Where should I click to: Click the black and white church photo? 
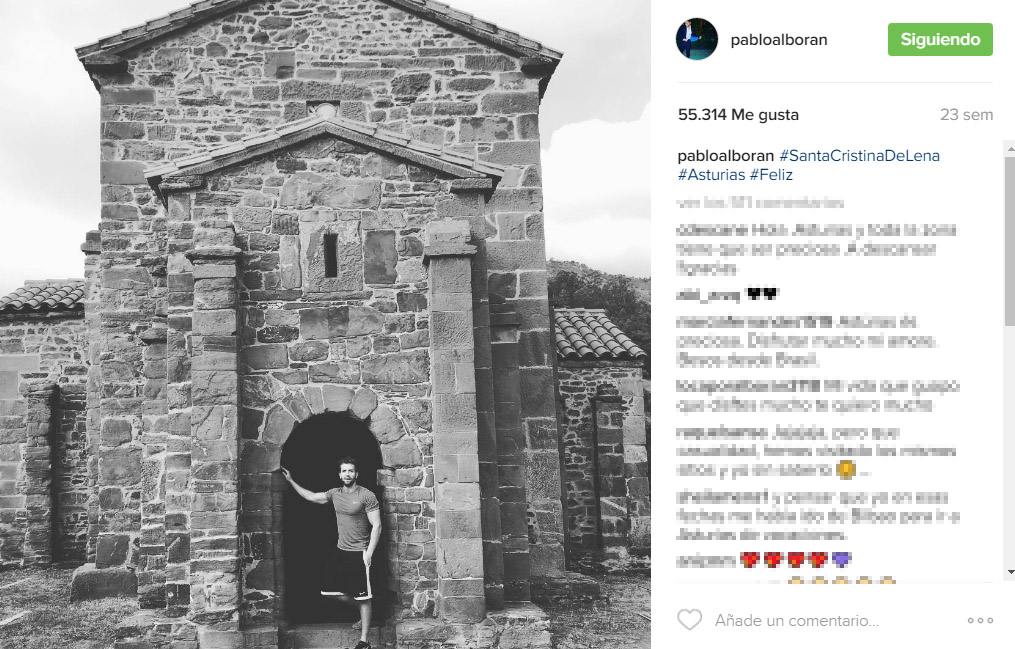pyautogui.click(x=325, y=324)
